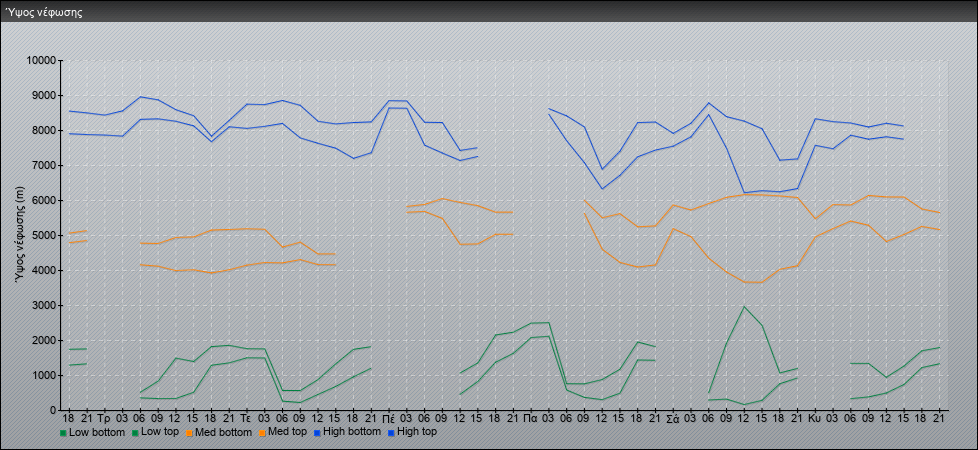Click the 'Σά' day label on the time axis
The image size is (978, 450).
pos(673,418)
